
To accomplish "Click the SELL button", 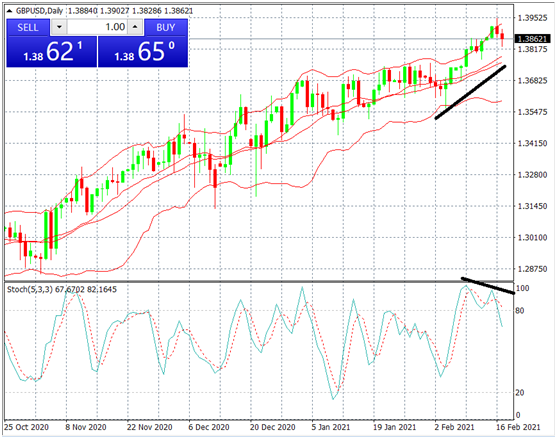I will pyautogui.click(x=28, y=27).
